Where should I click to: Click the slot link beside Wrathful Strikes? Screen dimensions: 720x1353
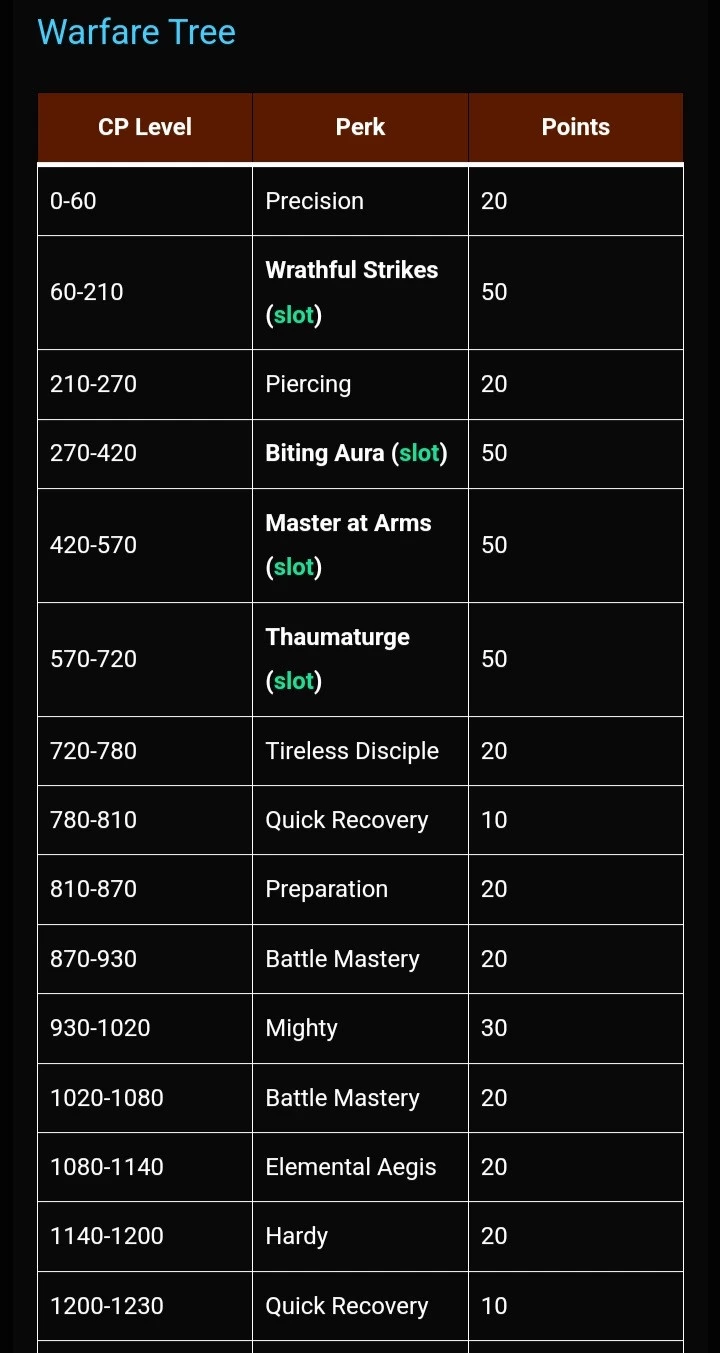pyautogui.click(x=294, y=315)
